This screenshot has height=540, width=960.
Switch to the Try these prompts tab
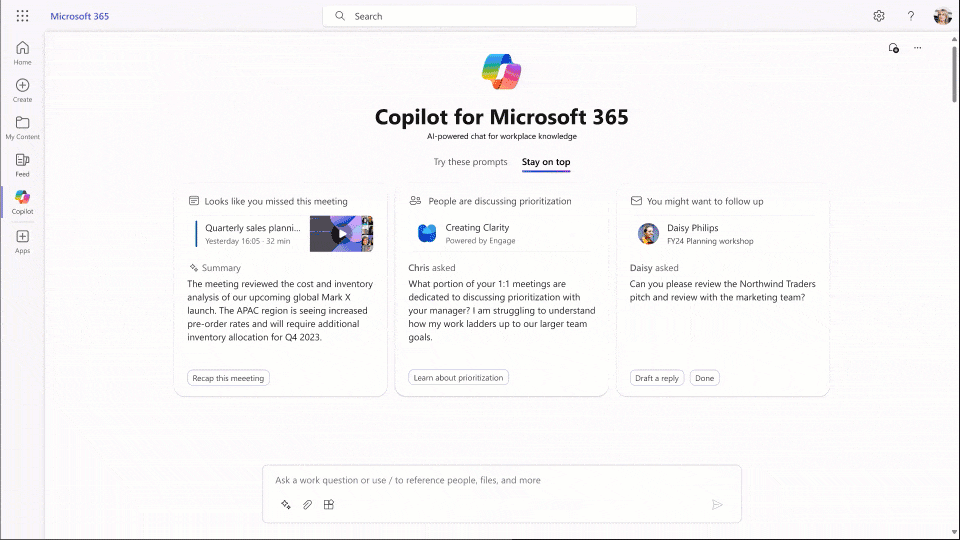470,162
